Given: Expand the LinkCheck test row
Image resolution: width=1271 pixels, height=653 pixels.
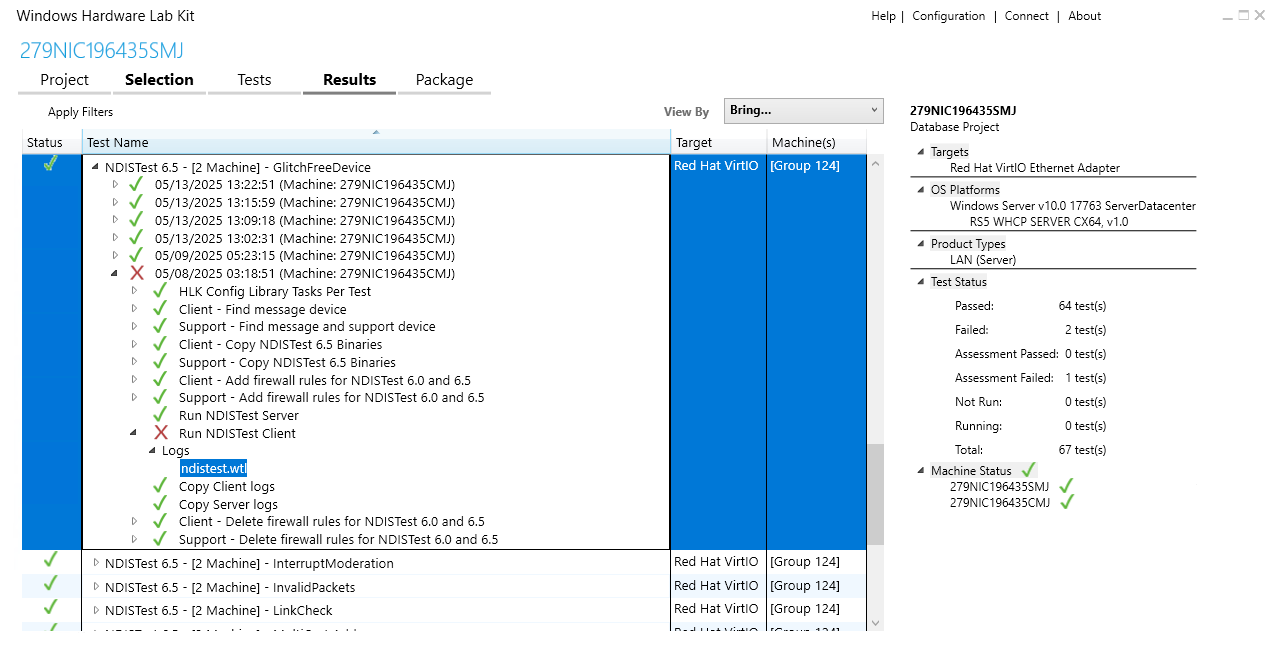Looking at the screenshot, I should [x=96, y=610].
